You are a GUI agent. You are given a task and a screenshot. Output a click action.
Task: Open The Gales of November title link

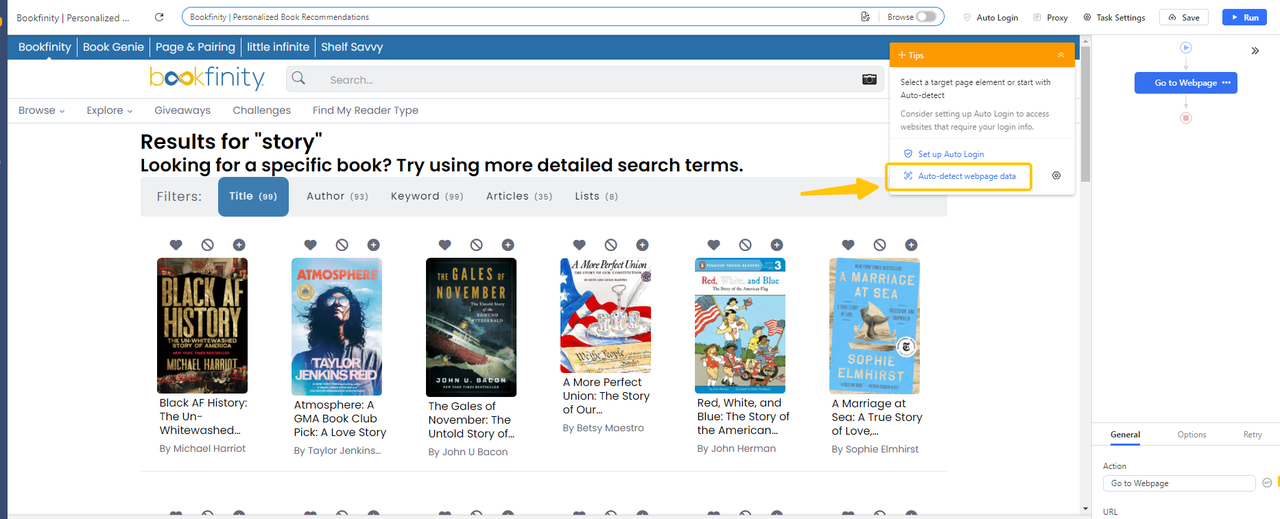point(471,420)
